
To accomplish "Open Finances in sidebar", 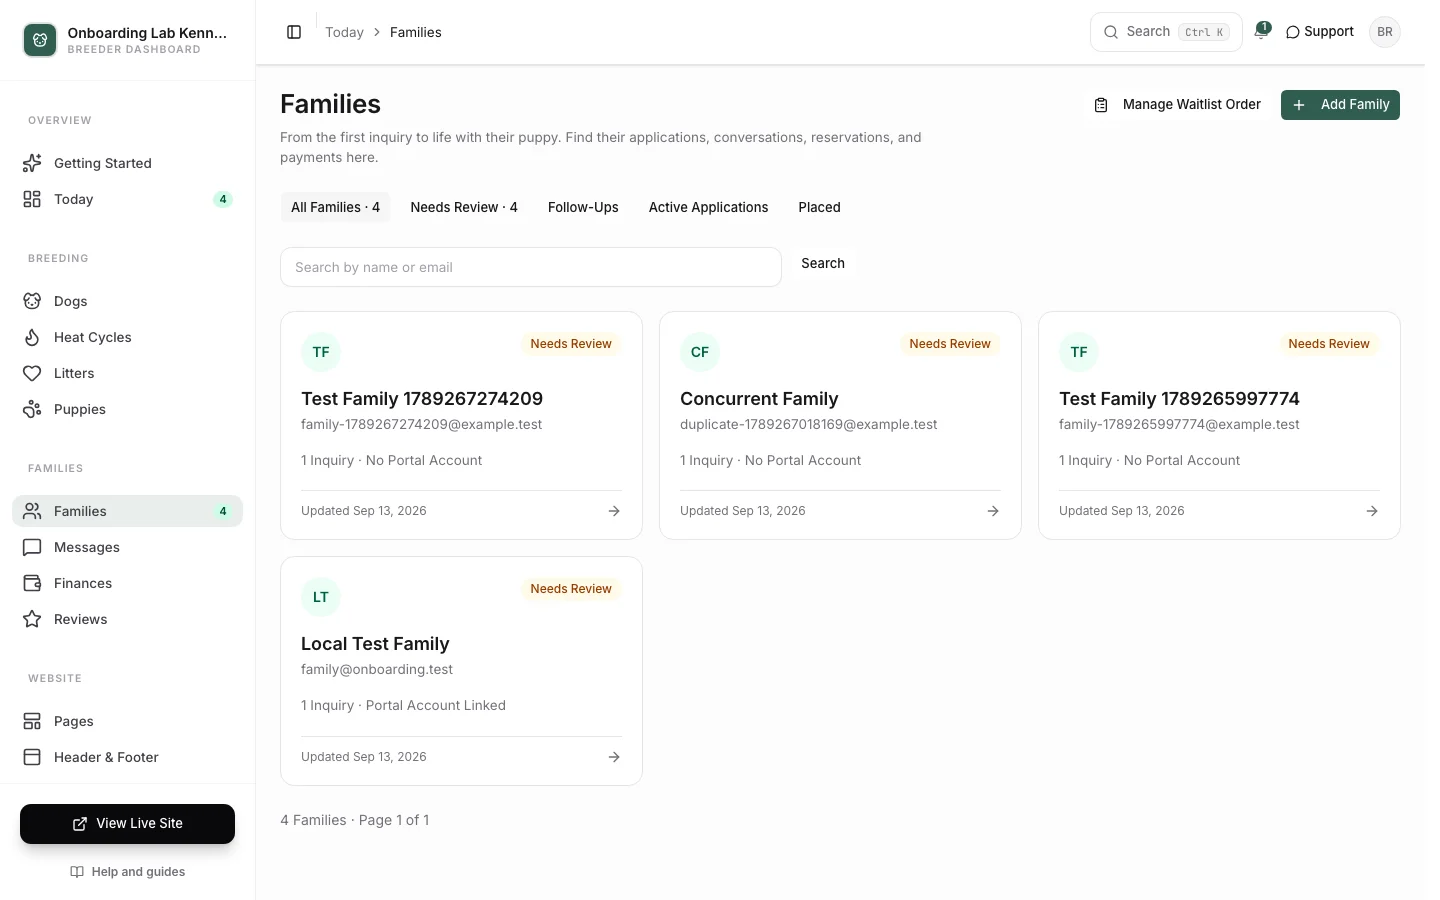I will [127, 583].
